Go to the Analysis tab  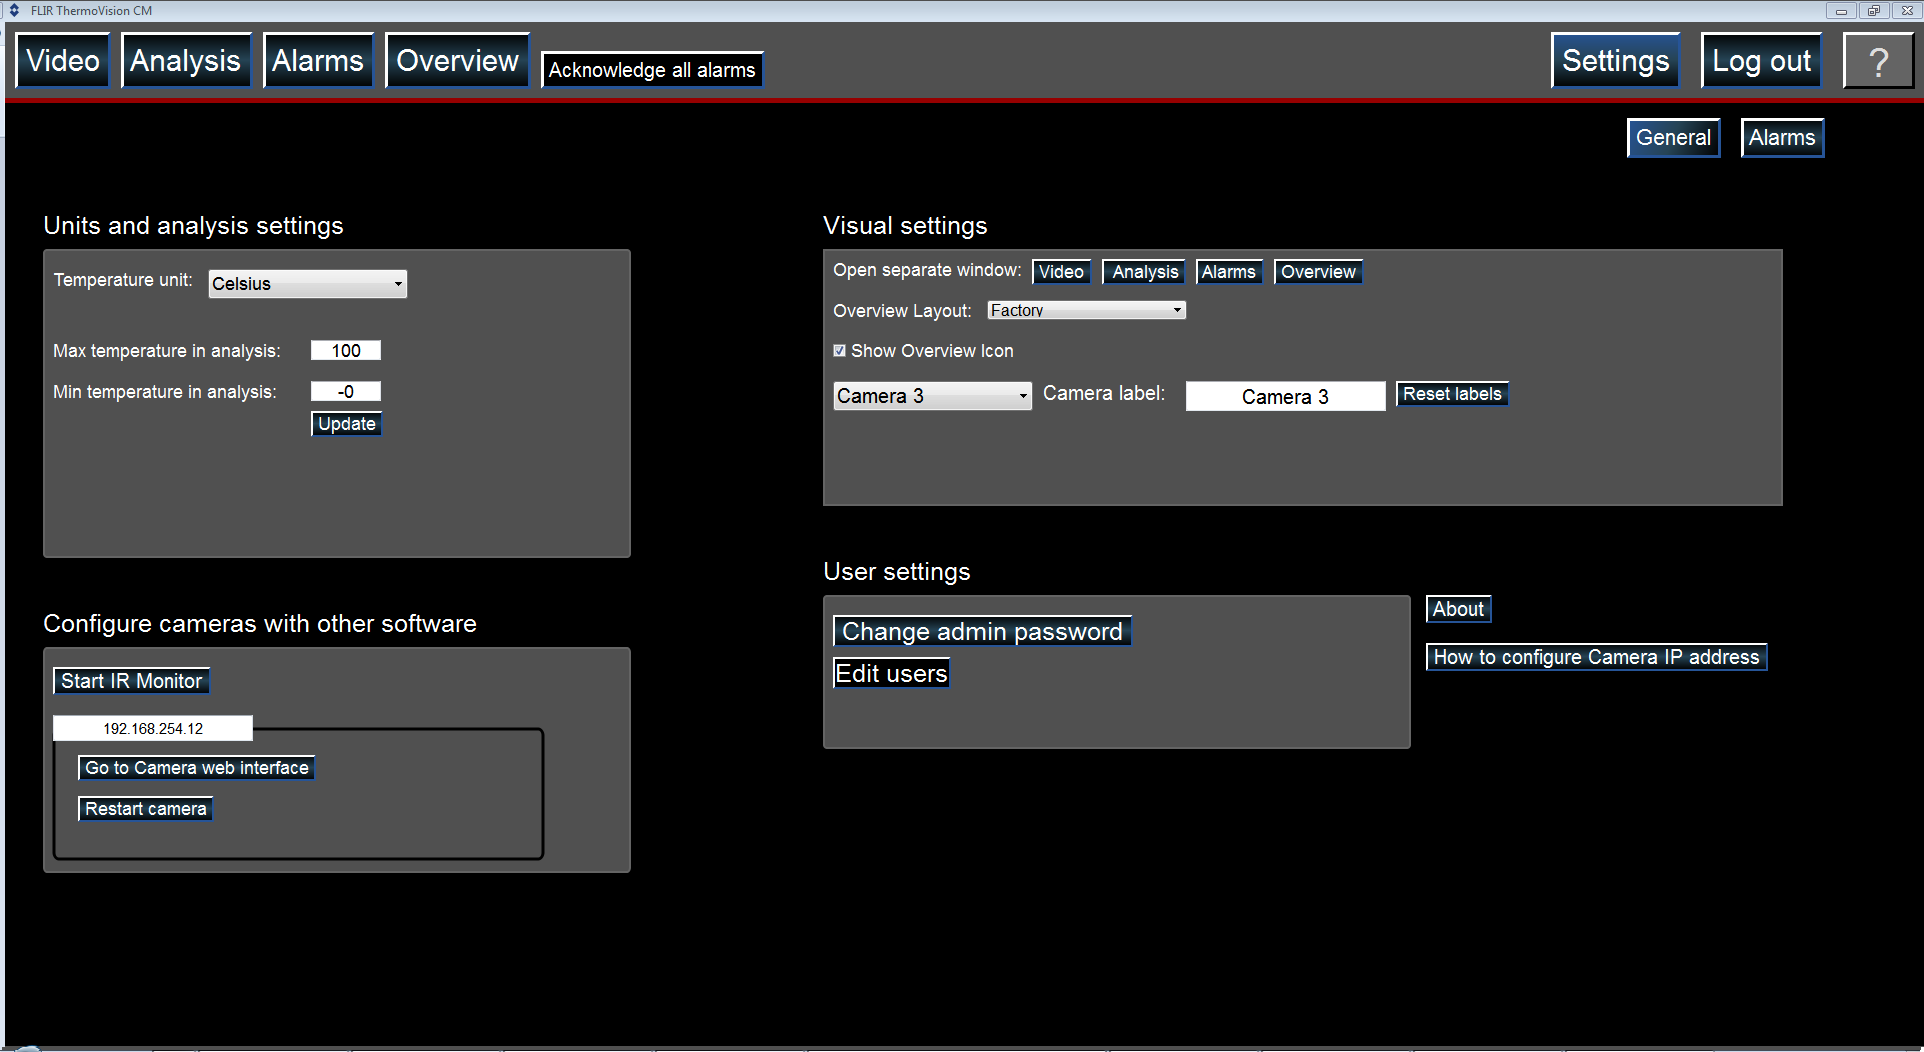point(186,61)
